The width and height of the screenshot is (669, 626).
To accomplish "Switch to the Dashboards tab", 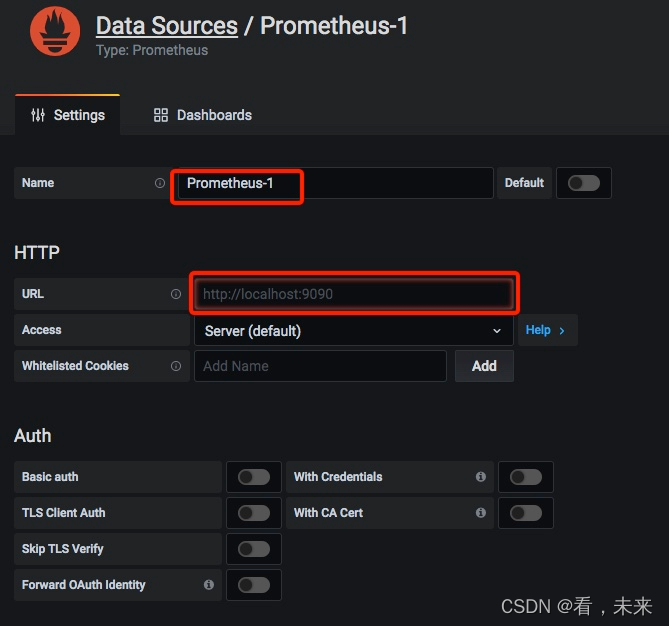I will point(203,115).
